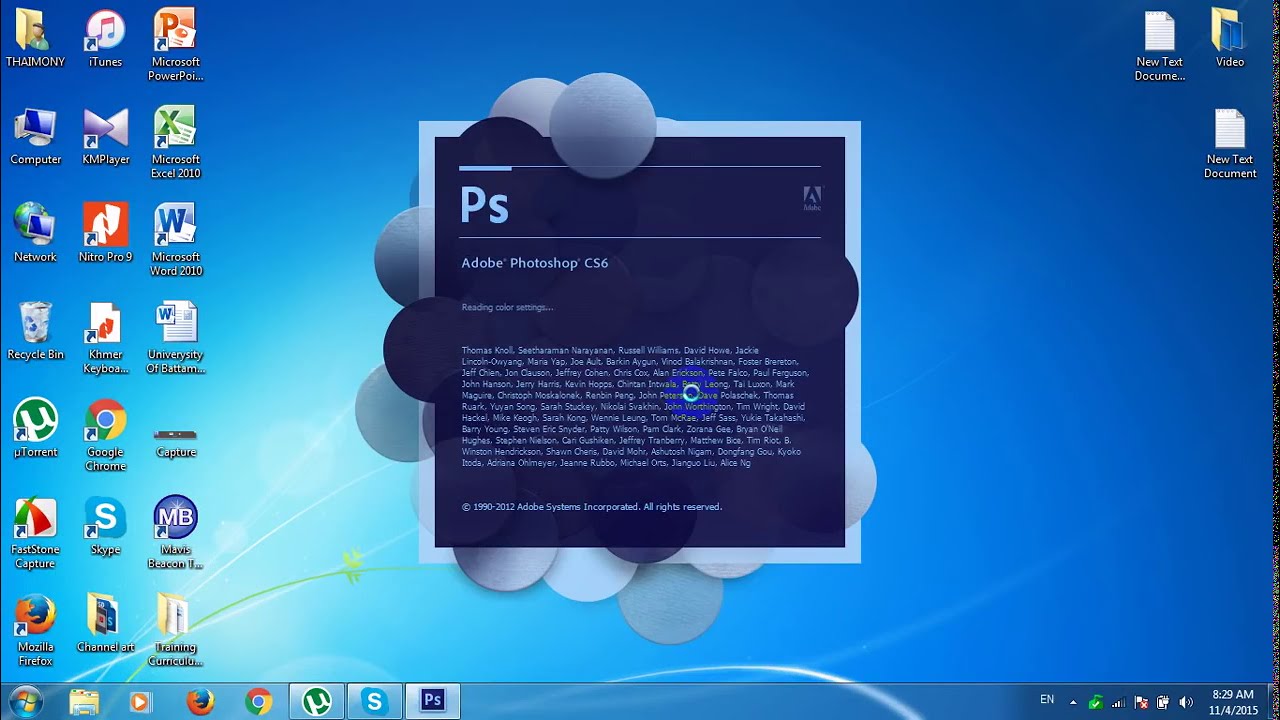
Task: Open the THAIMONY user folder icon
Action: [x=35, y=38]
